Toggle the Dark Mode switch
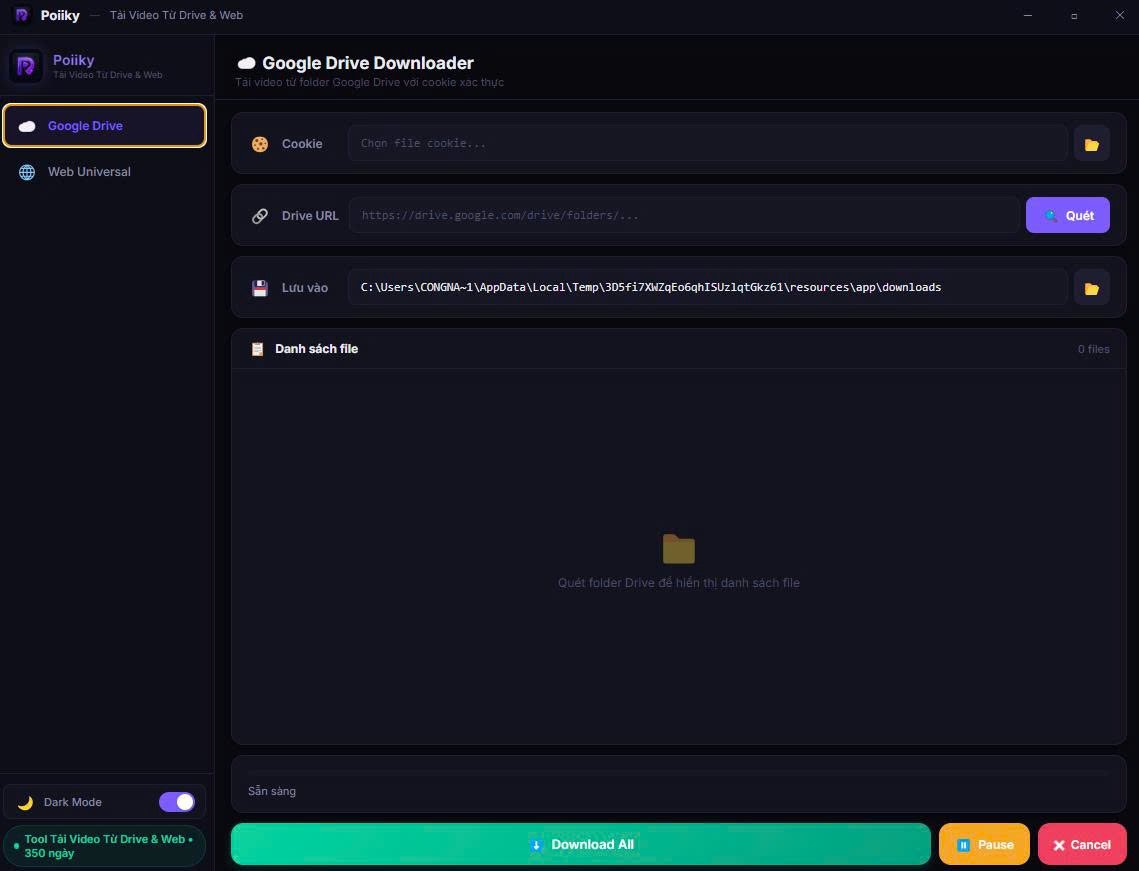Screen dimensions: 1139x871 [x=177, y=802]
